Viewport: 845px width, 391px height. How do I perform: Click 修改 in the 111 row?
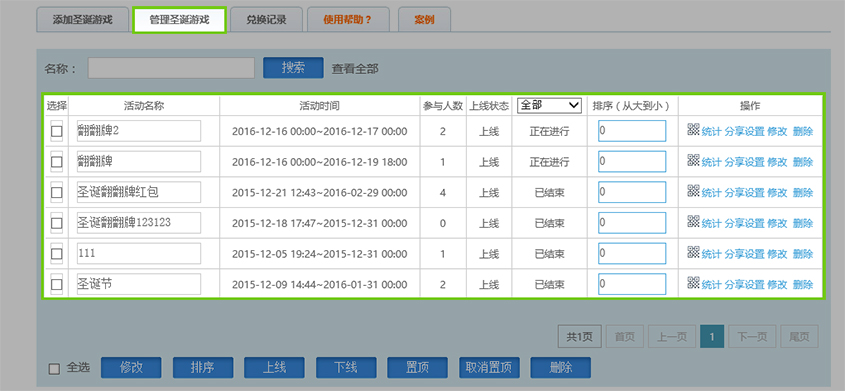777,254
